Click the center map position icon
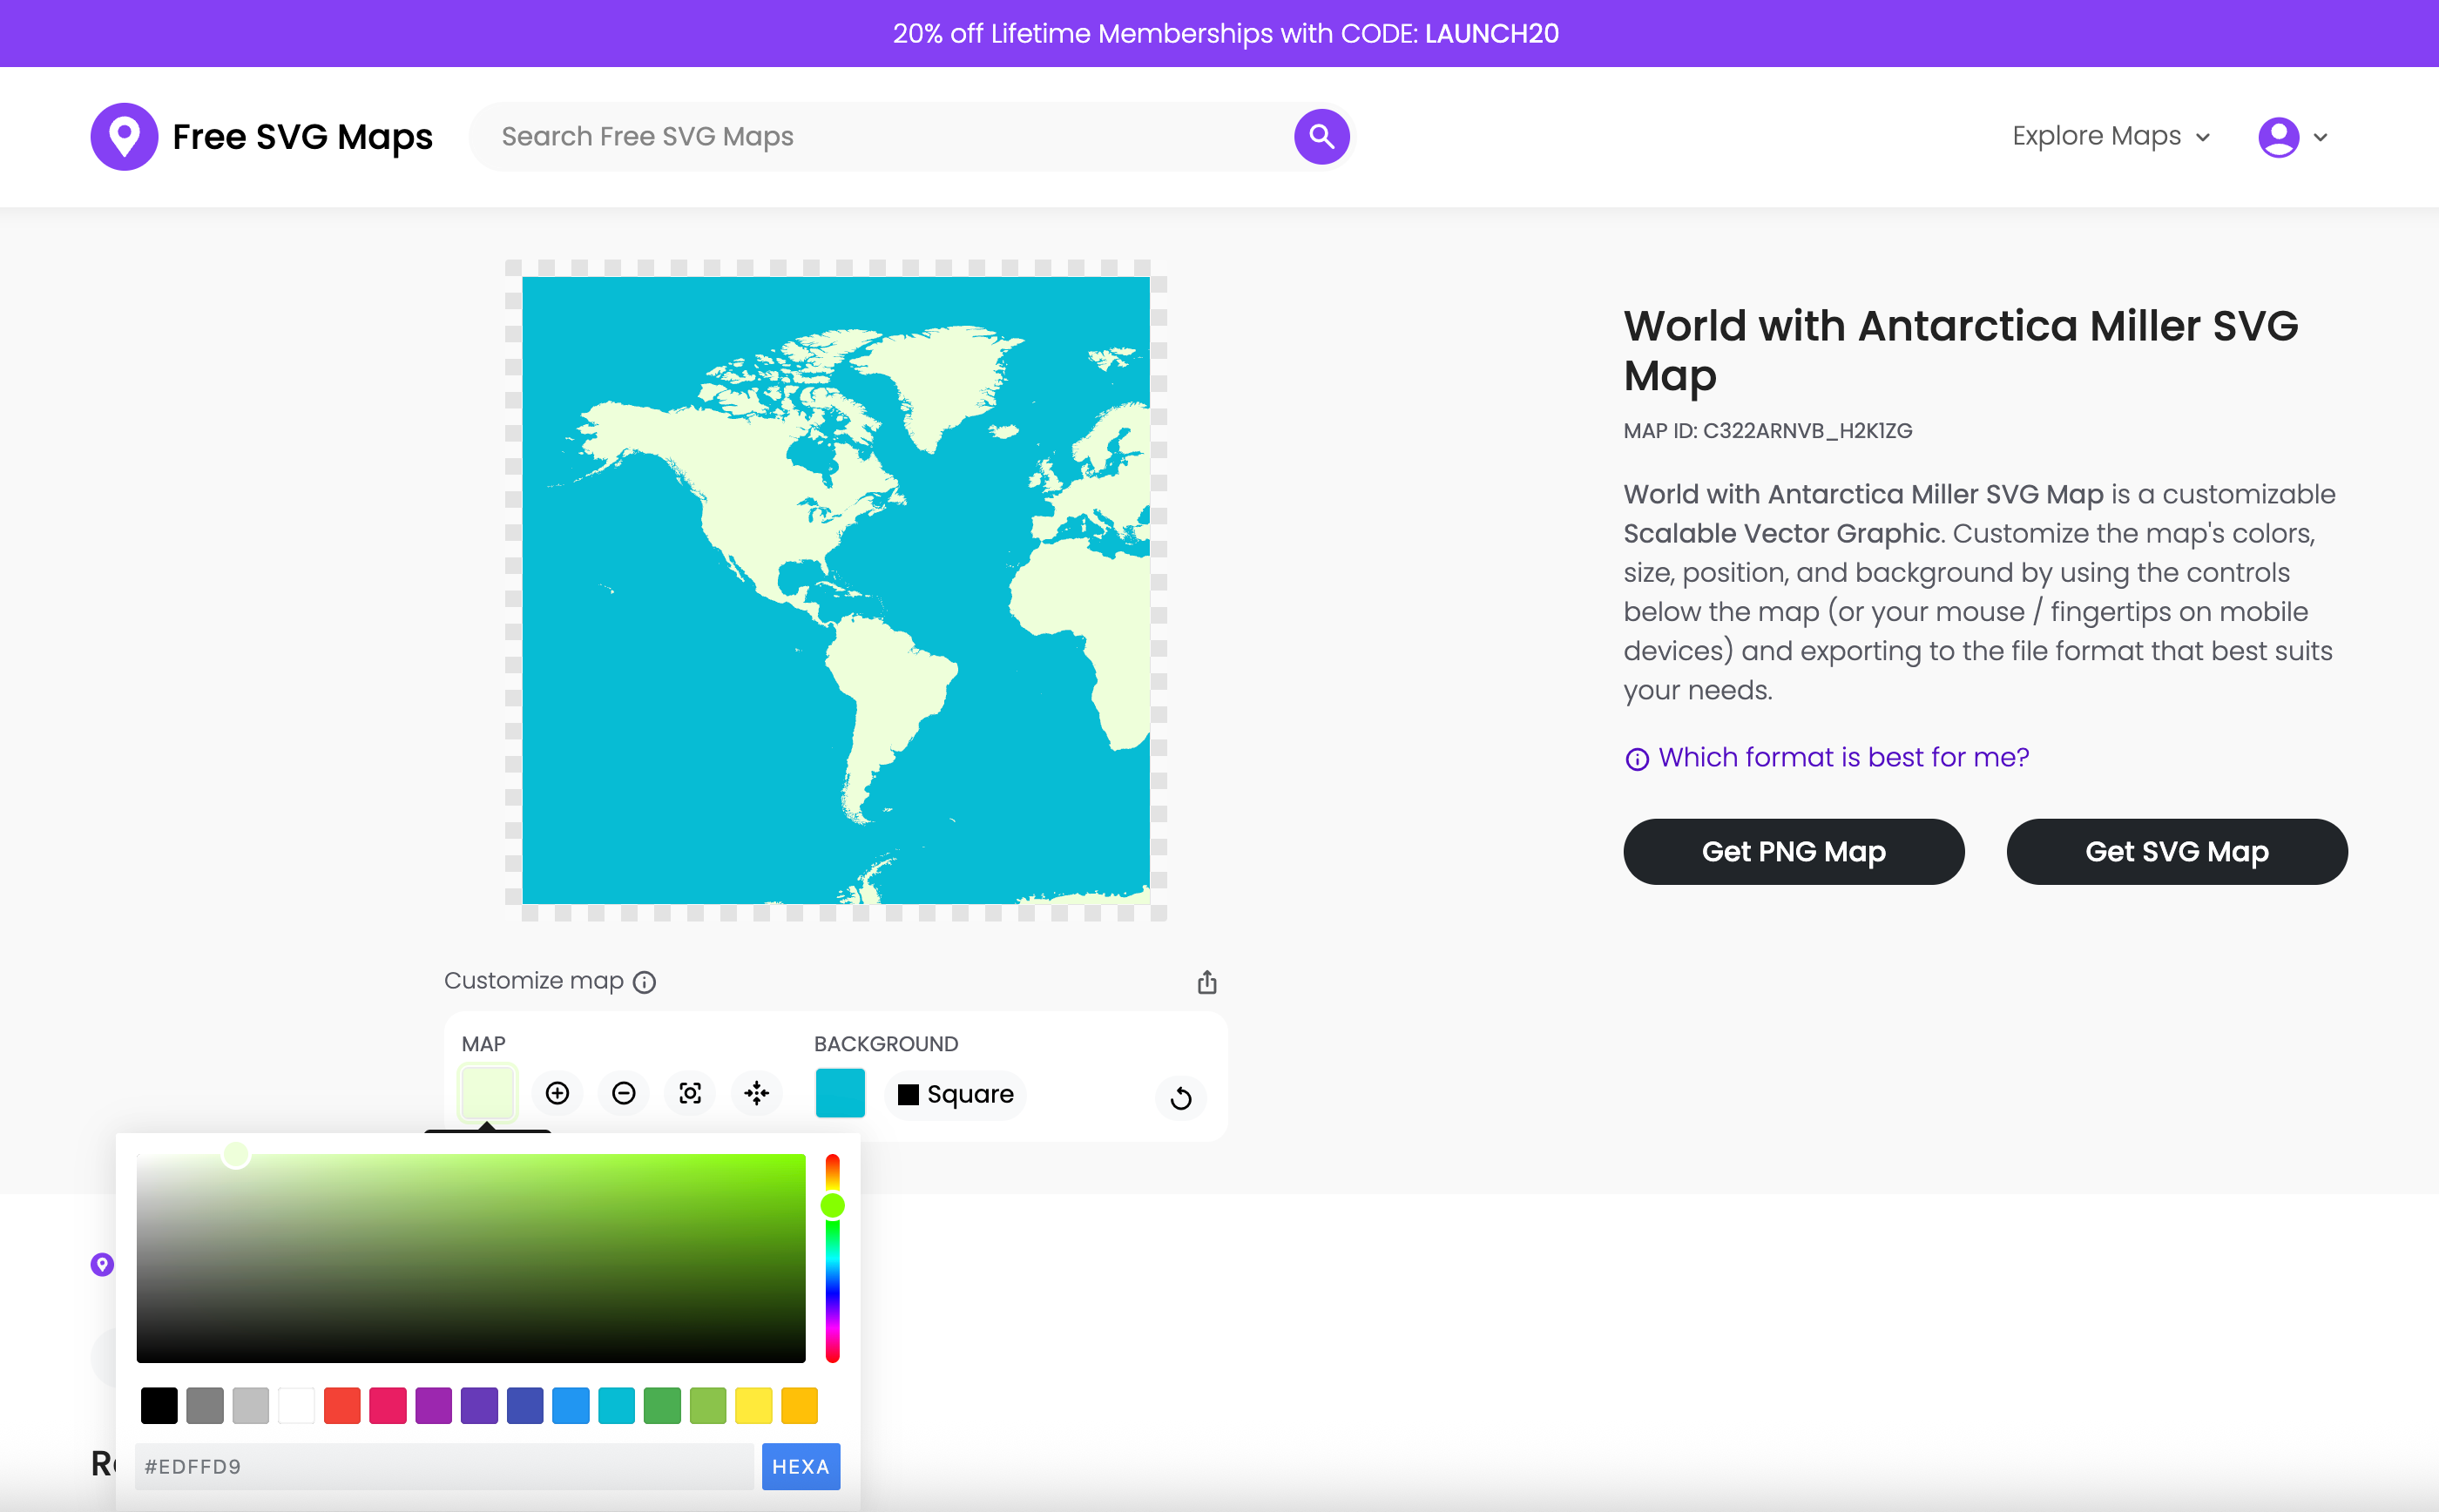The width and height of the screenshot is (2439, 1512). pos(757,1093)
